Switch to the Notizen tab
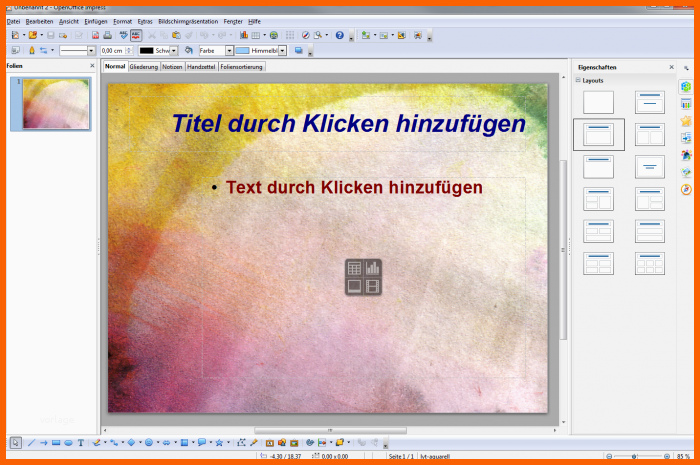The width and height of the screenshot is (700, 465). 172,67
